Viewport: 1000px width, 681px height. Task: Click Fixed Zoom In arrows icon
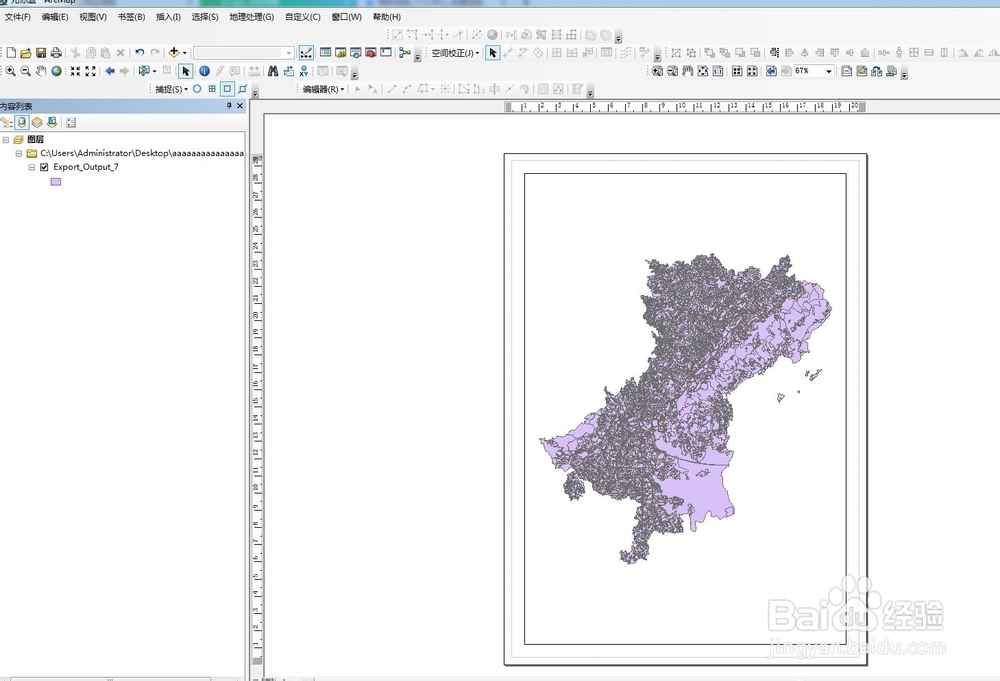click(75, 71)
